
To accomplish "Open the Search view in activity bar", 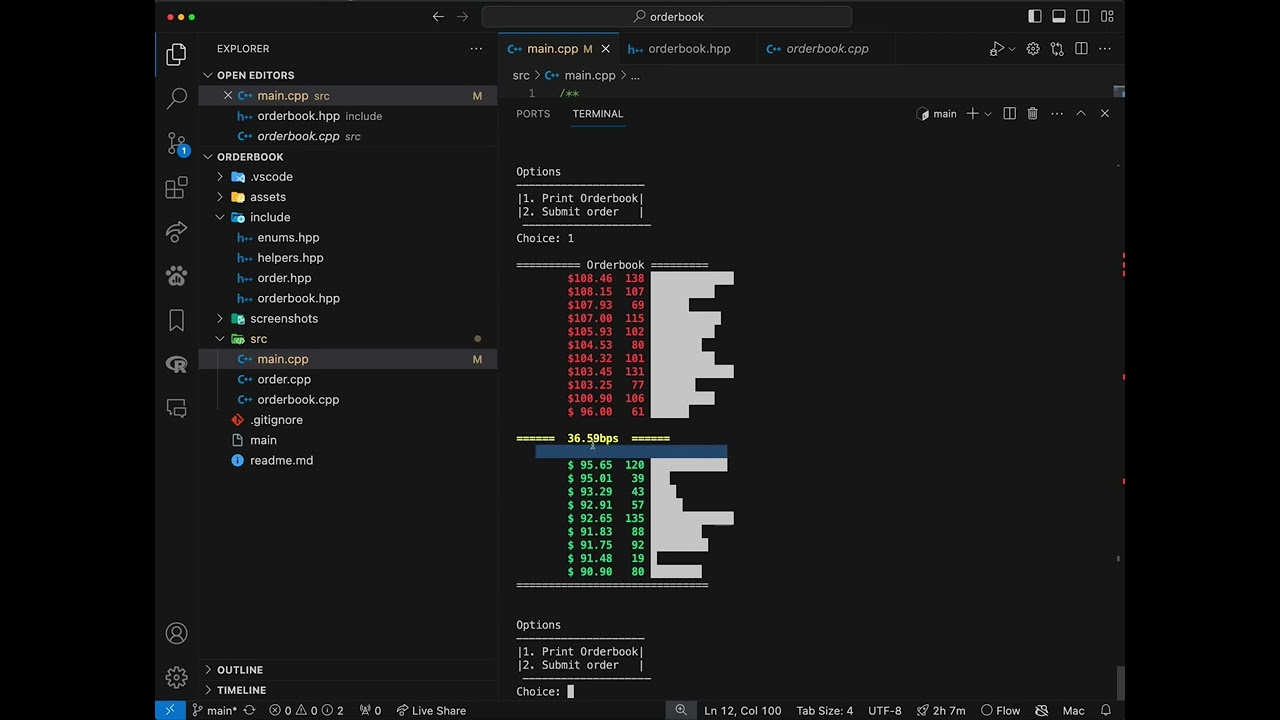I will (176, 98).
